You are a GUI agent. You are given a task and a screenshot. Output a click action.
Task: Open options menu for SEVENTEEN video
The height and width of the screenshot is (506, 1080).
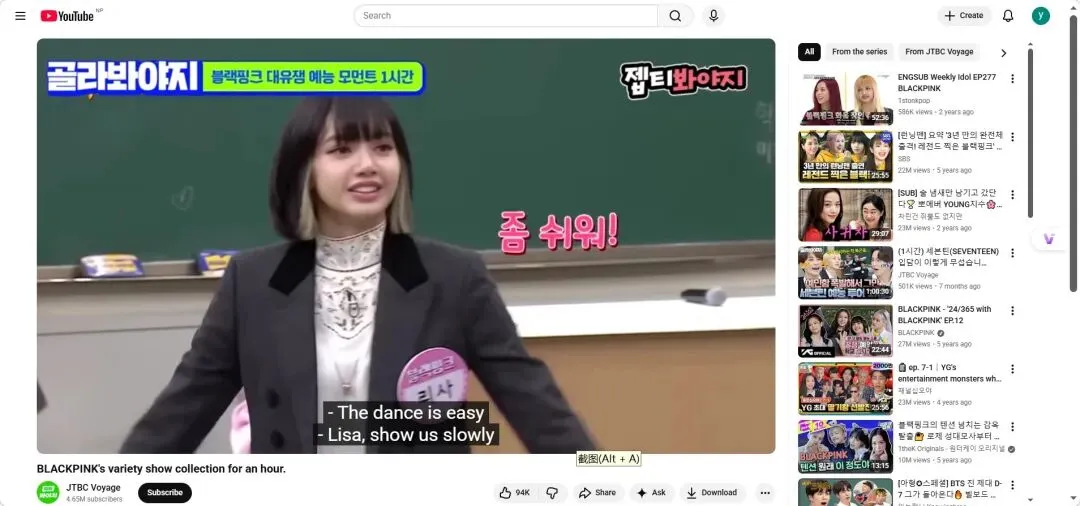point(1012,253)
